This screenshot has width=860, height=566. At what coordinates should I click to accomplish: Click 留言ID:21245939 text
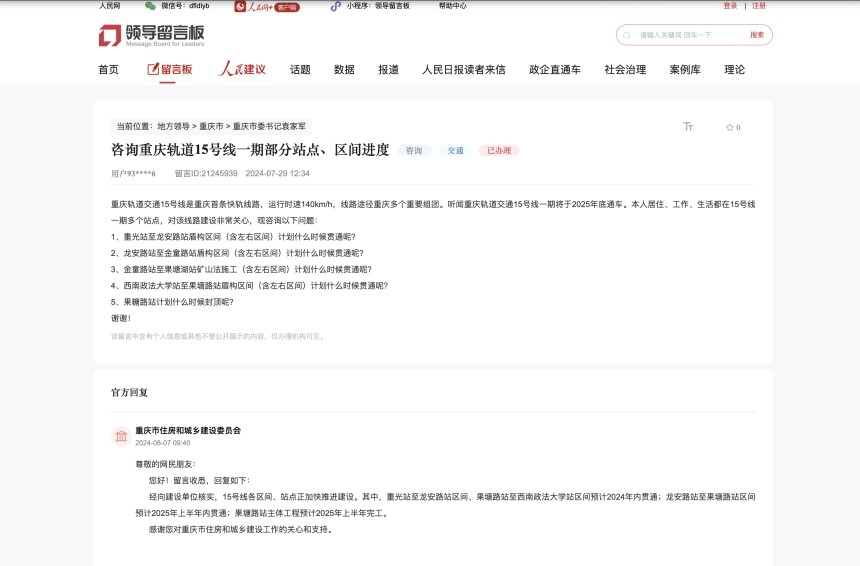pyautogui.click(x=206, y=173)
